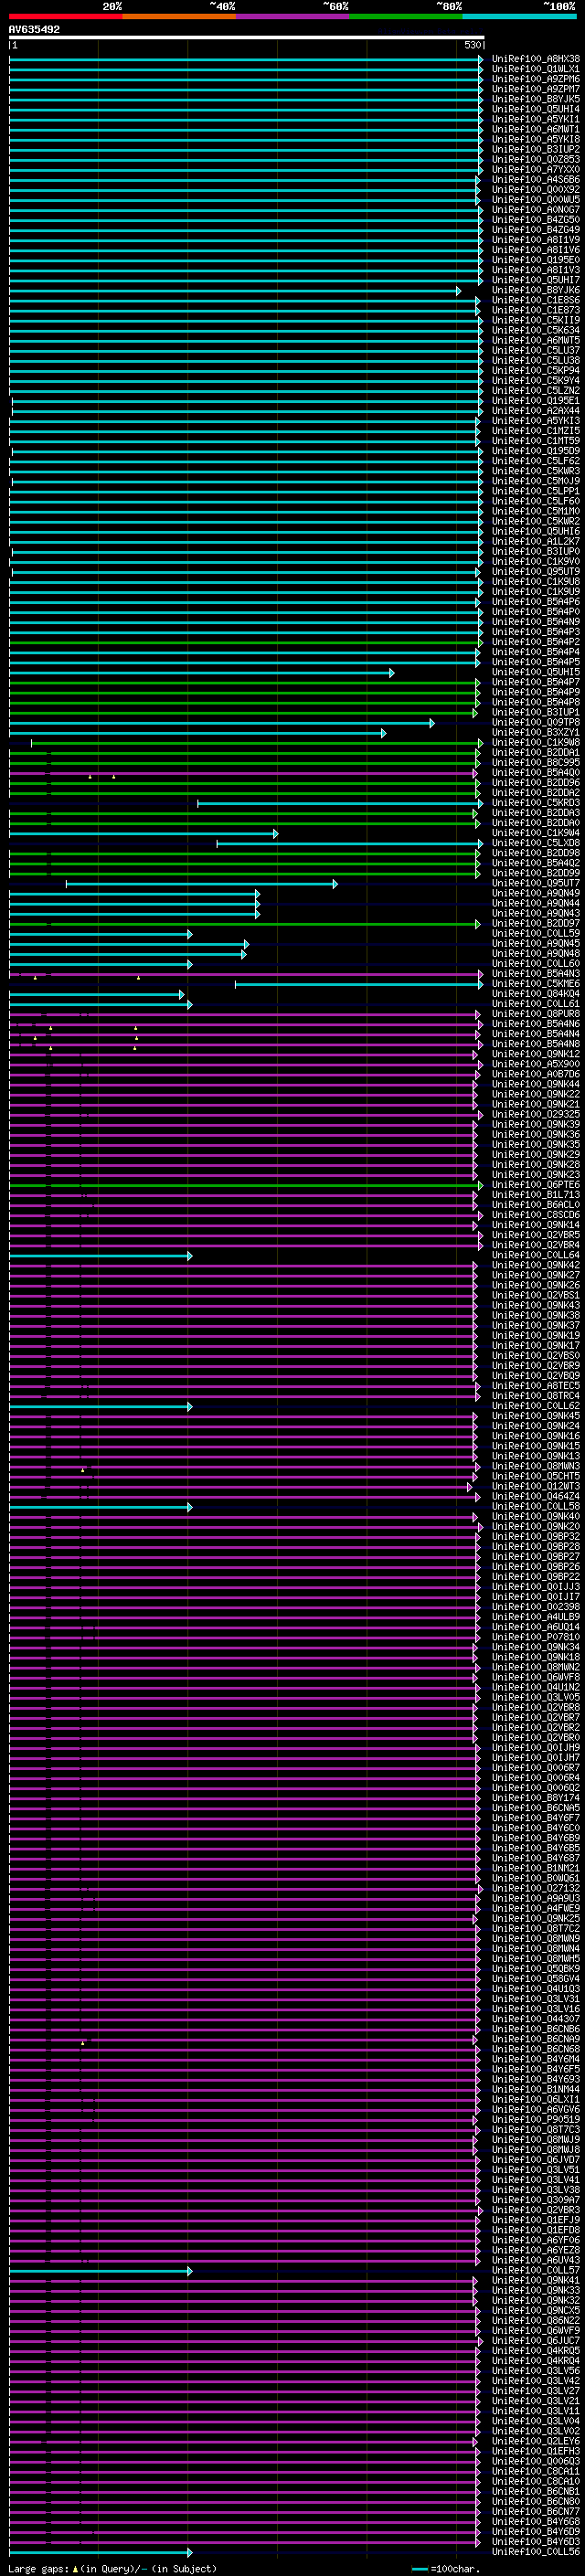Click the label UniRef100_A9QN49
585x2576 pixels.
pos(535,893)
